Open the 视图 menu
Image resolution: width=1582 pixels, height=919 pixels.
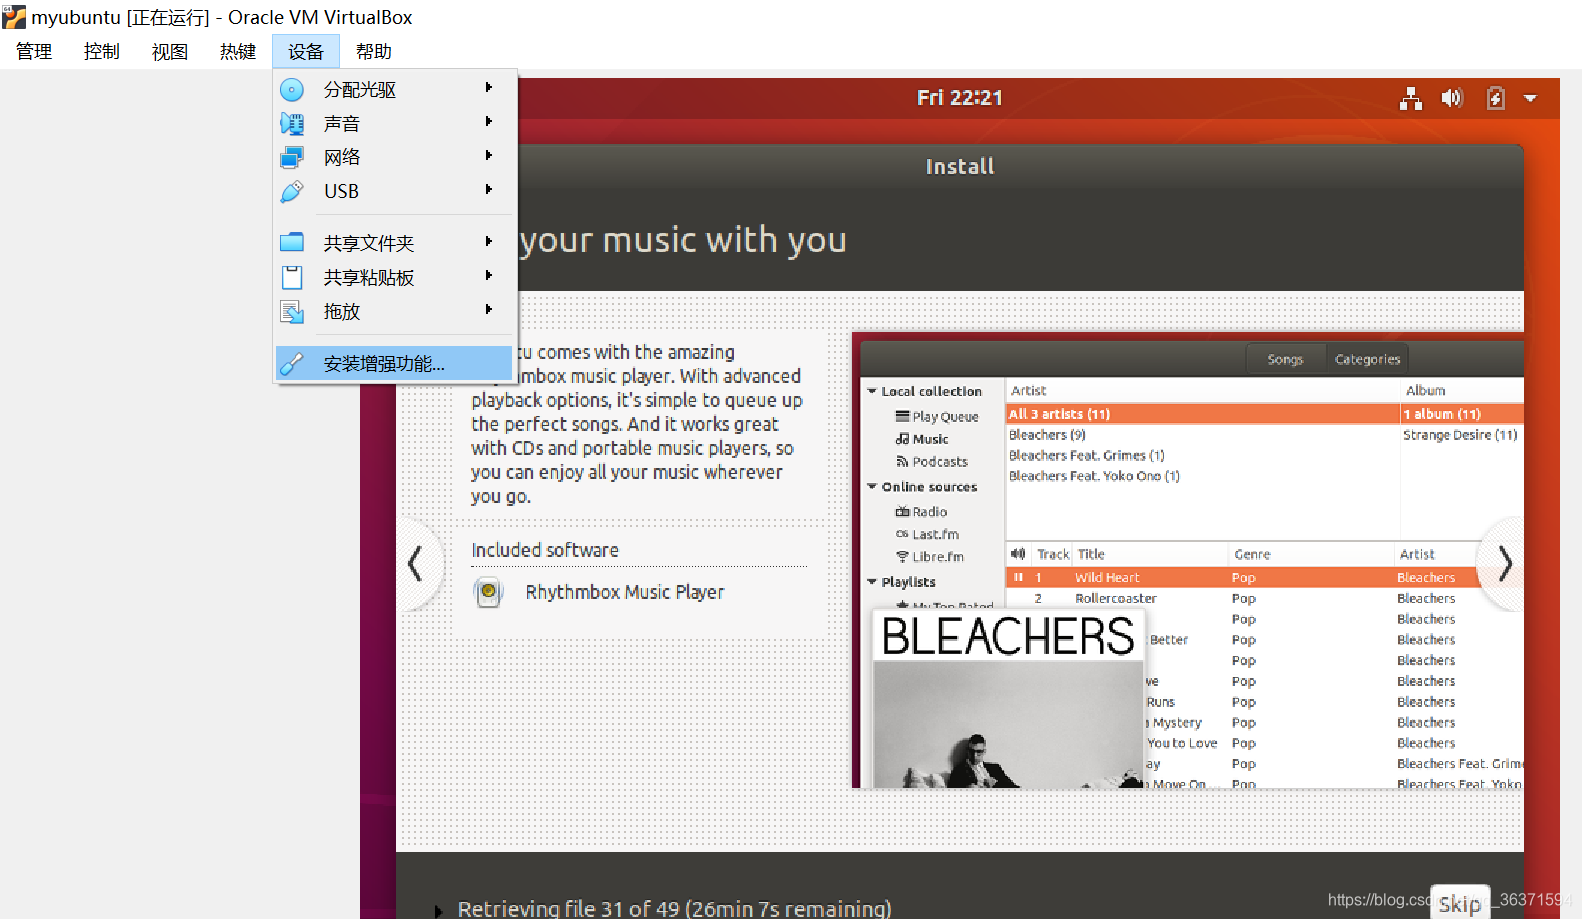click(x=170, y=51)
